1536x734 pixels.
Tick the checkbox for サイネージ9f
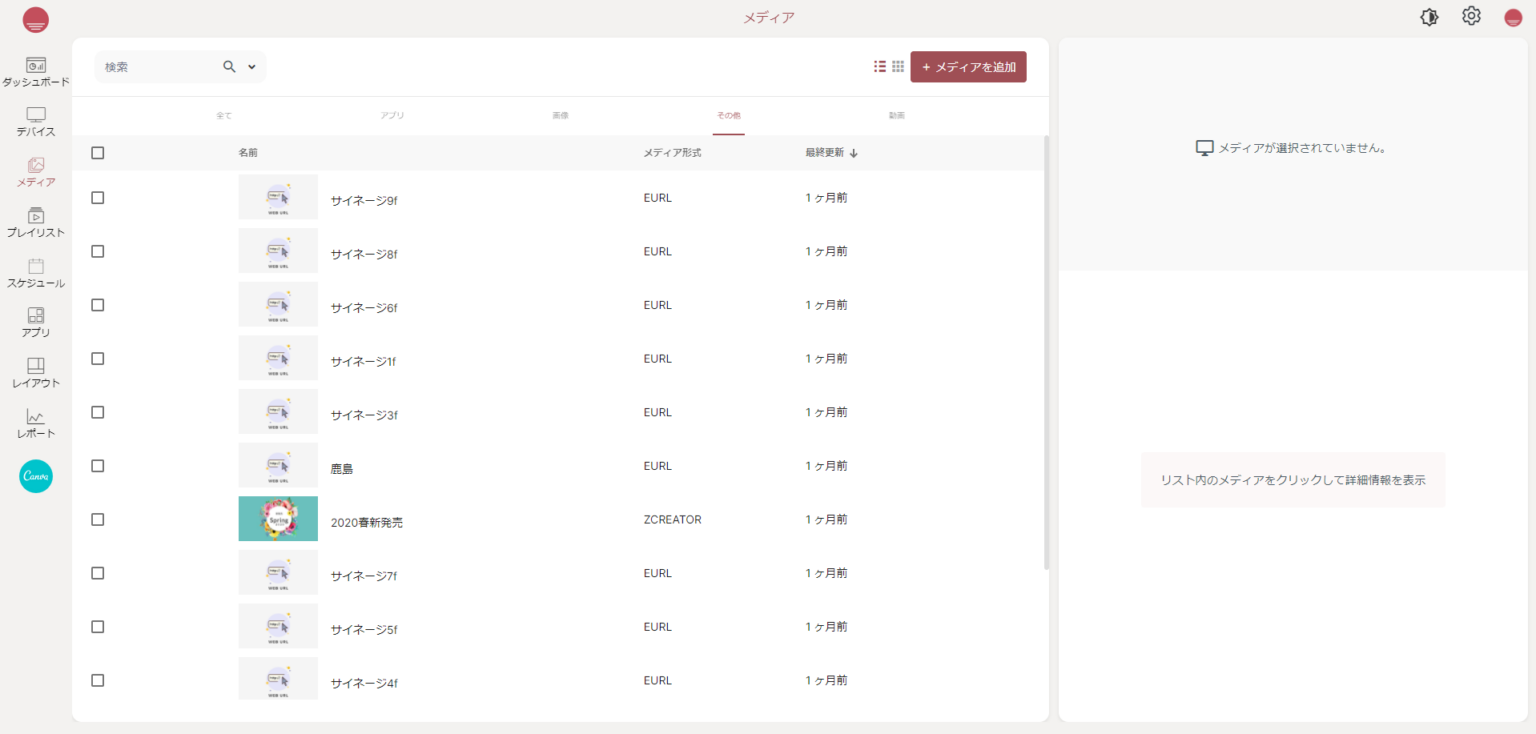97,198
